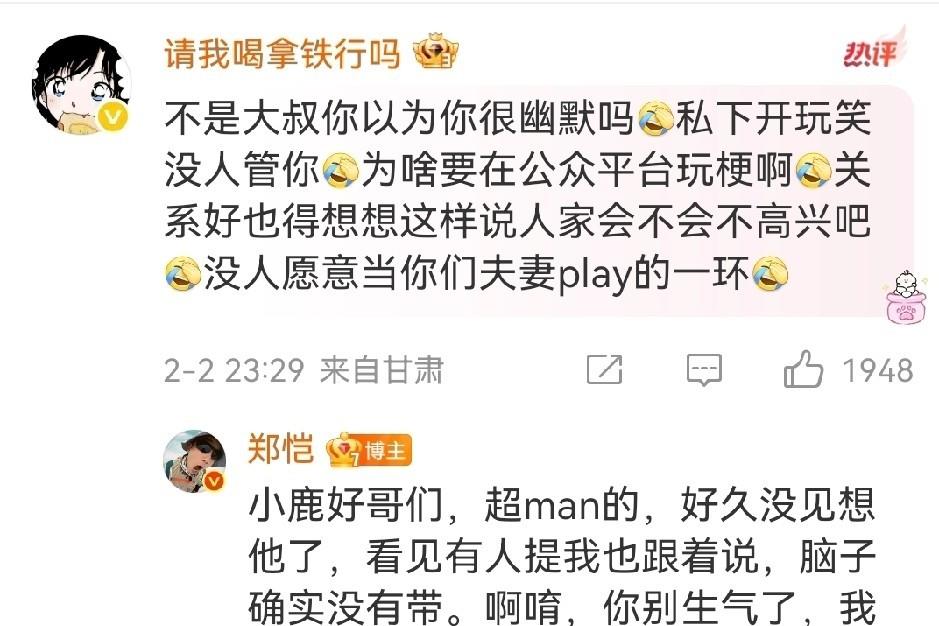
Task: Click the share/repost icon under the comment
Action: (604, 370)
